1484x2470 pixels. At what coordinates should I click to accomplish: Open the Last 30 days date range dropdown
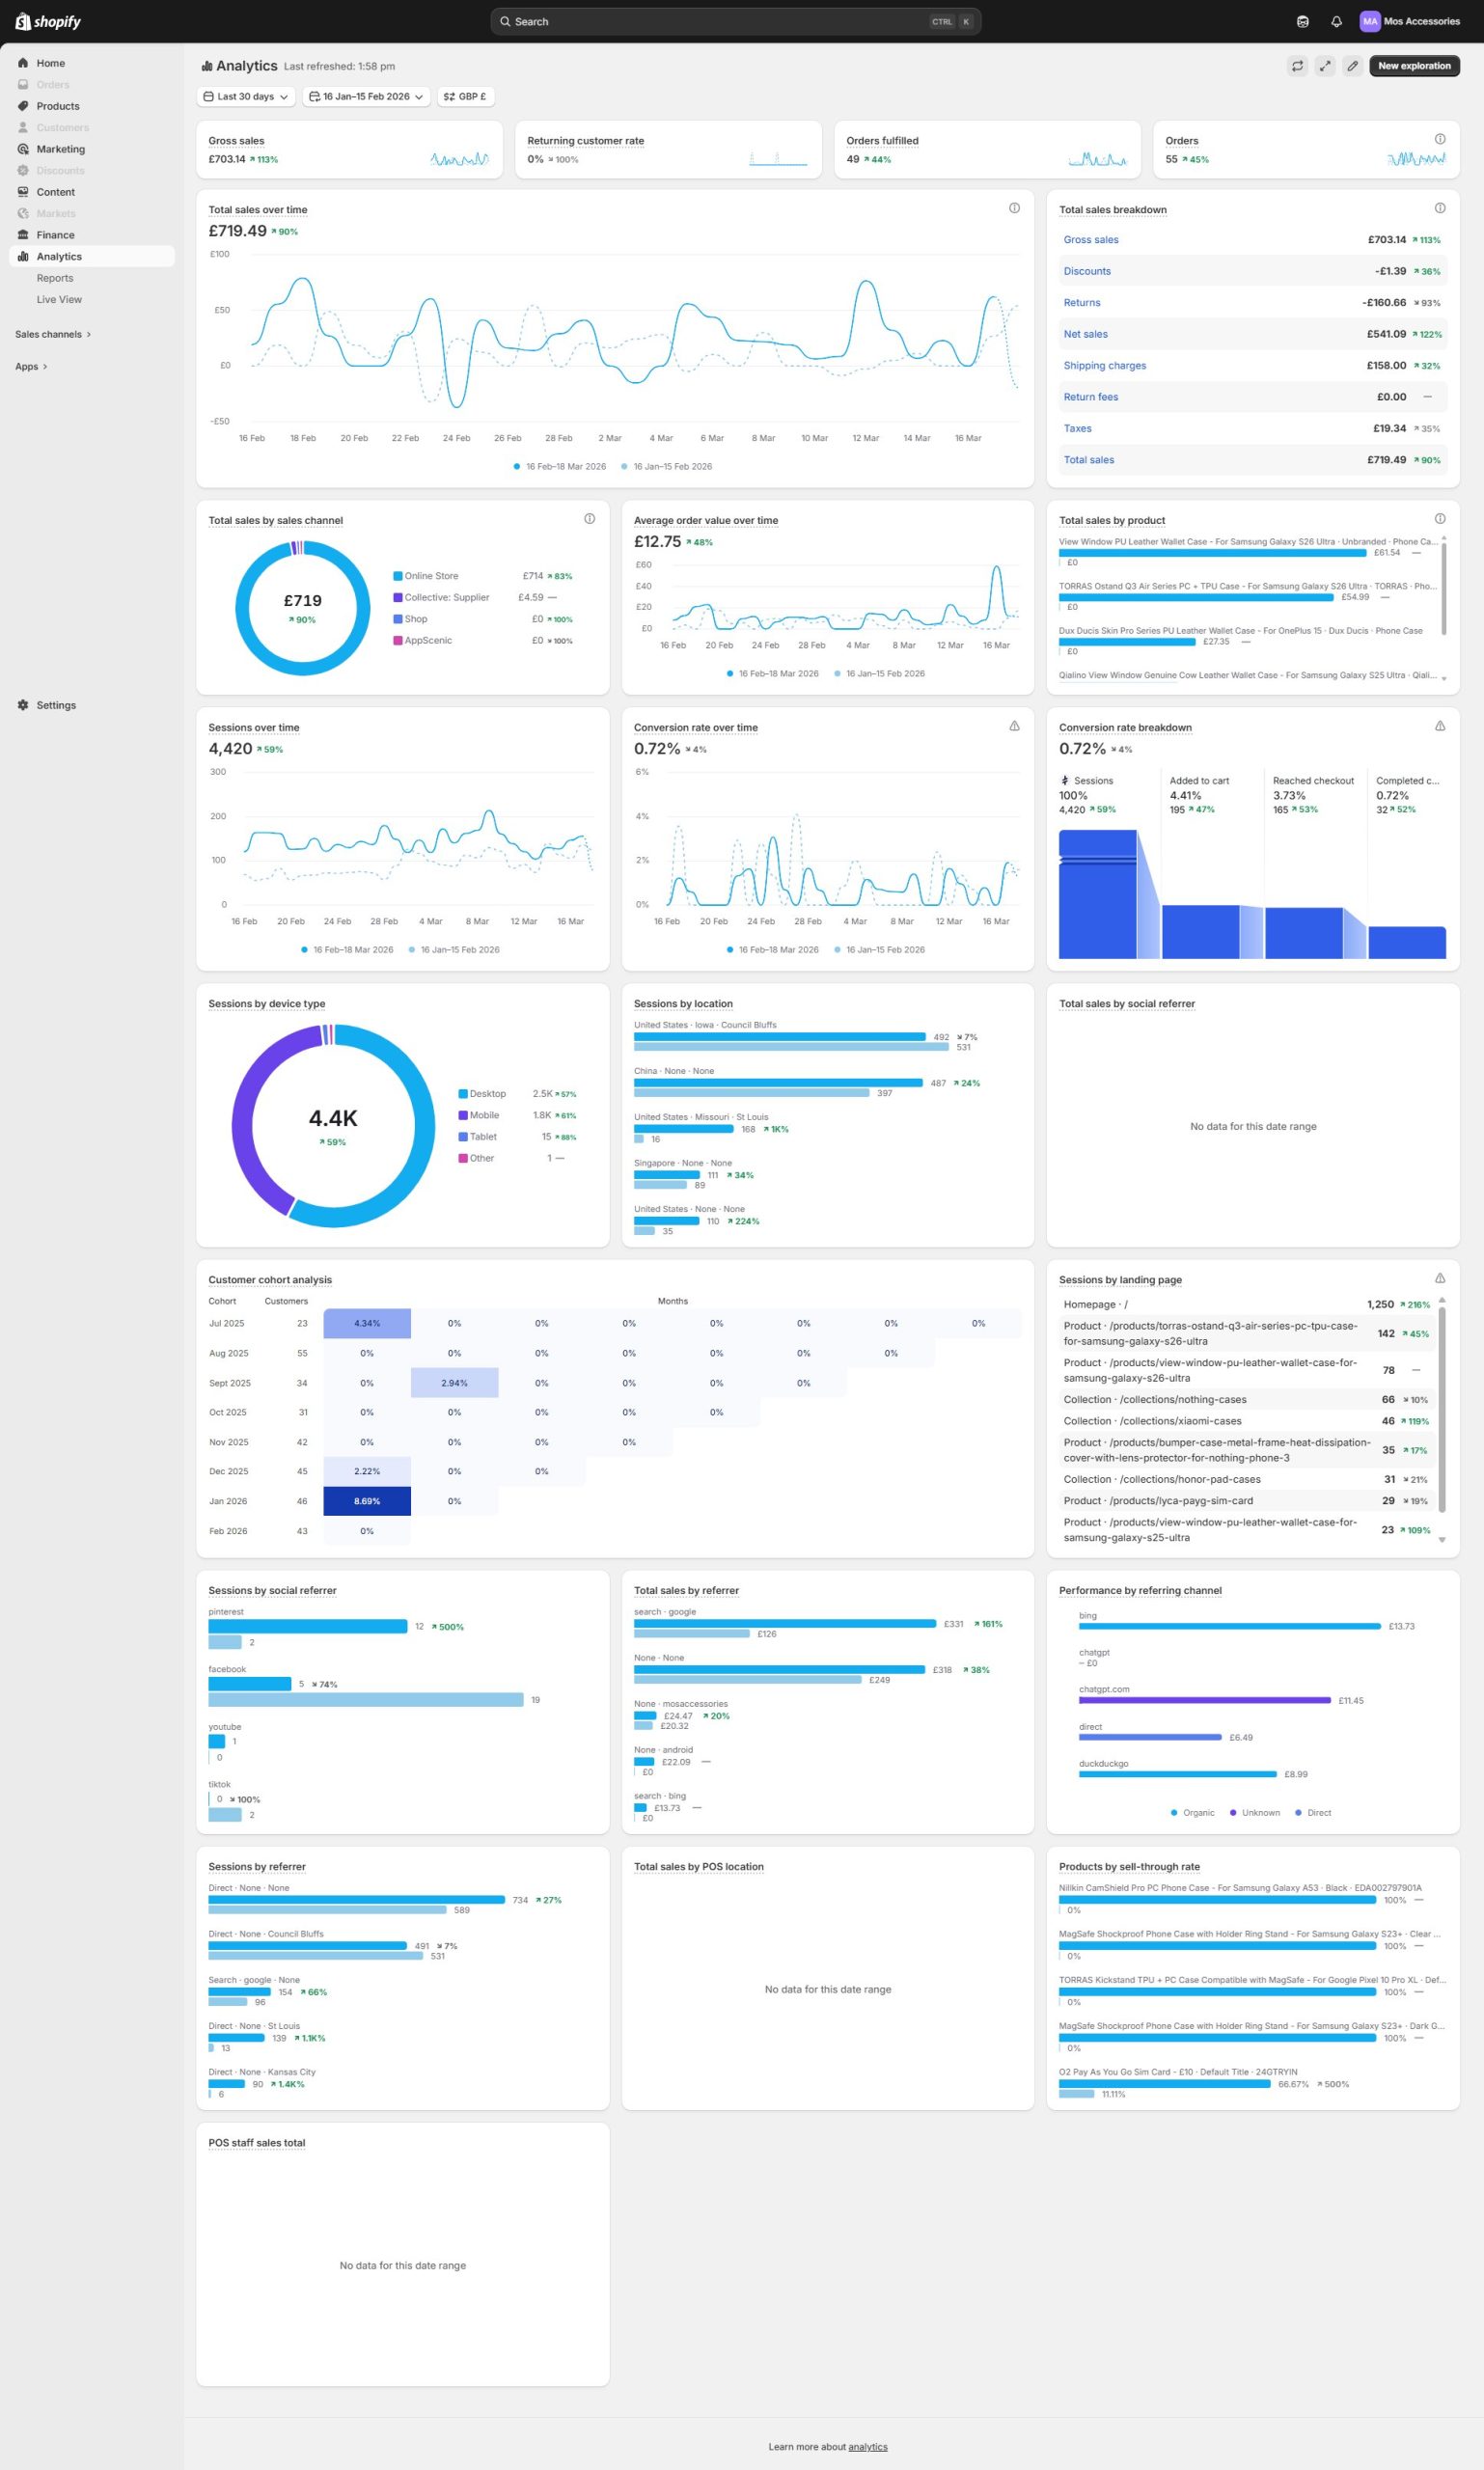tap(246, 97)
